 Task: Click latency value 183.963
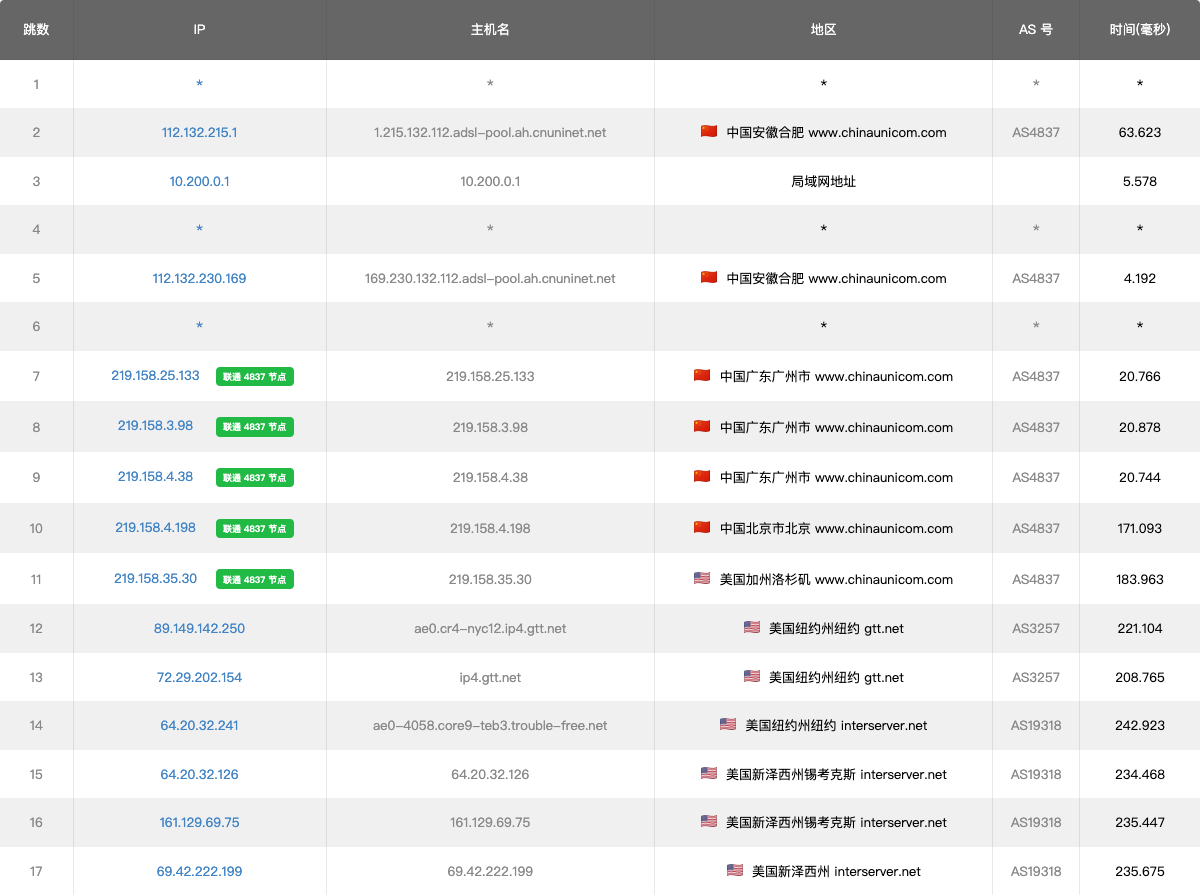(1140, 579)
